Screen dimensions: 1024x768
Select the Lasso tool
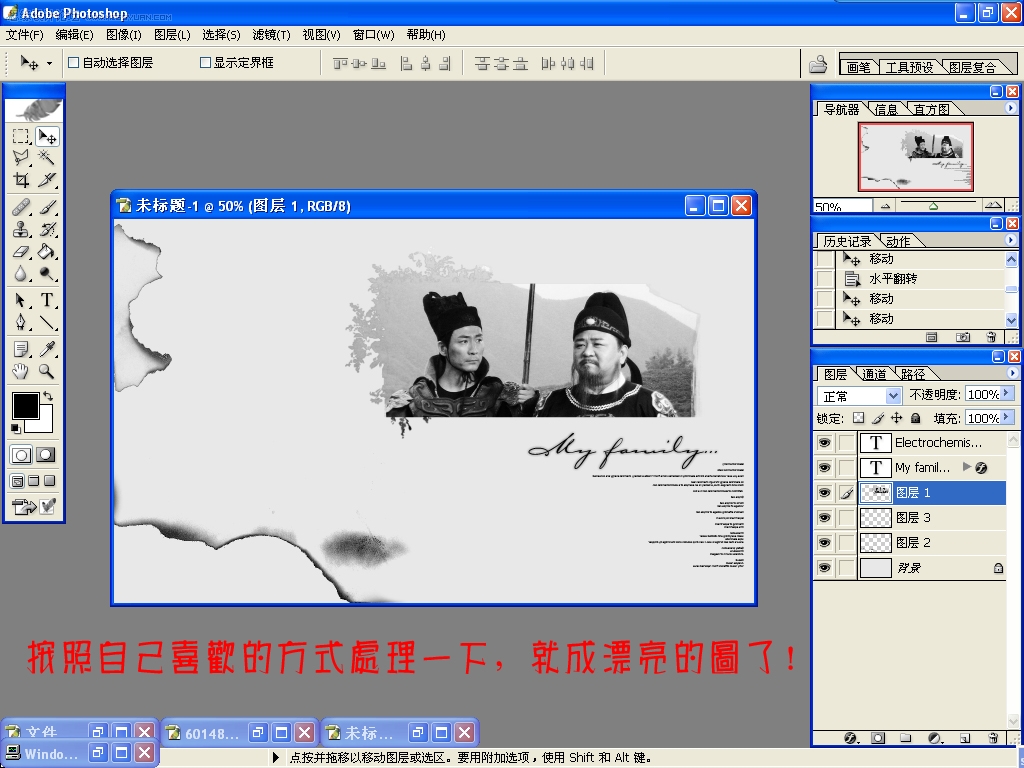pyautogui.click(x=21, y=157)
